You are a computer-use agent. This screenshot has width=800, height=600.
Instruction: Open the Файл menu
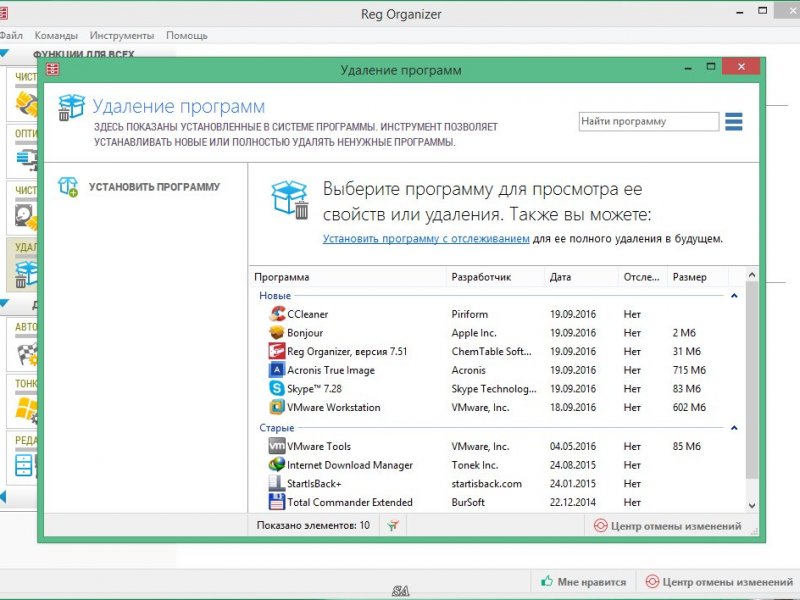point(11,35)
